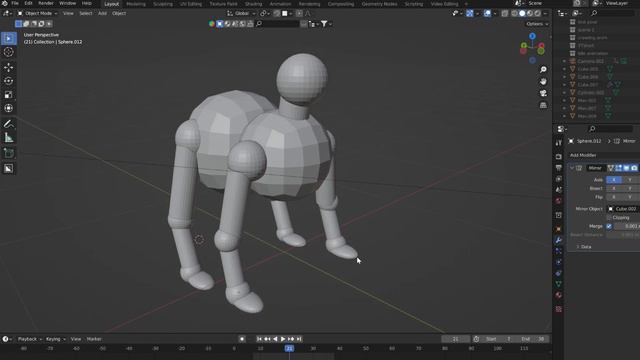Select the Measure tool
Screen dimensions: 640x360
9,138
